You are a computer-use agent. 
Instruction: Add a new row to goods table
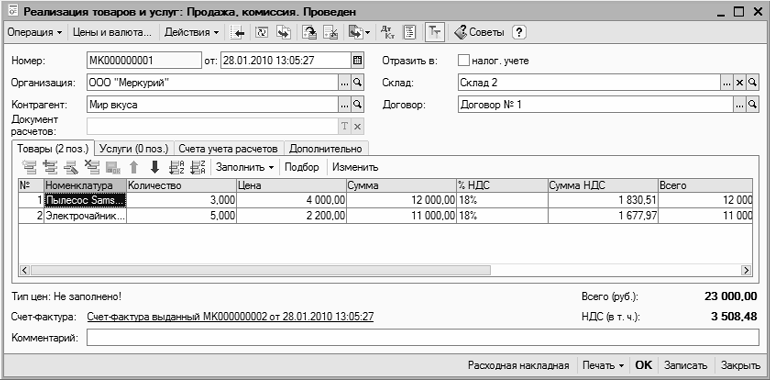(x=30, y=167)
